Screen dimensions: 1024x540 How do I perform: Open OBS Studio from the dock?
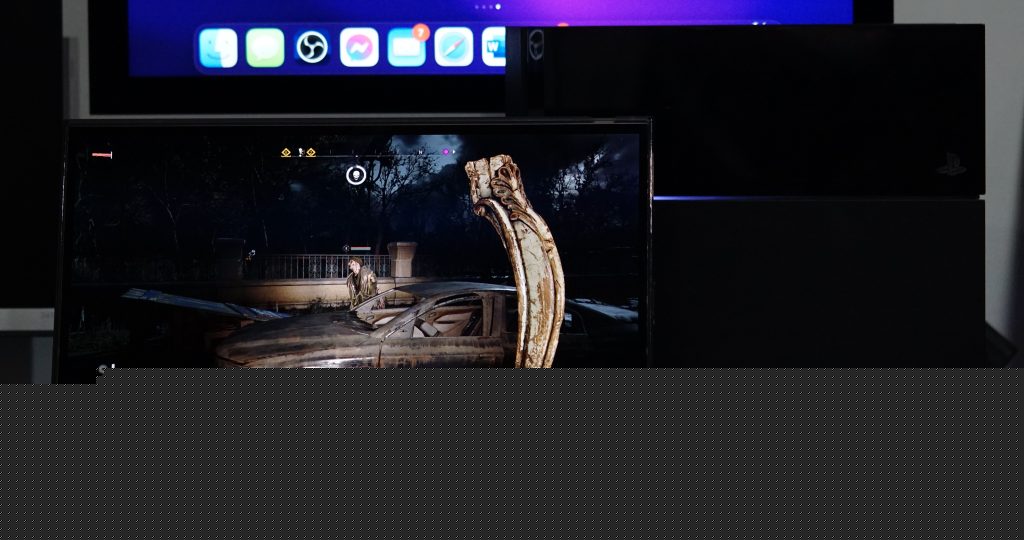(x=312, y=47)
